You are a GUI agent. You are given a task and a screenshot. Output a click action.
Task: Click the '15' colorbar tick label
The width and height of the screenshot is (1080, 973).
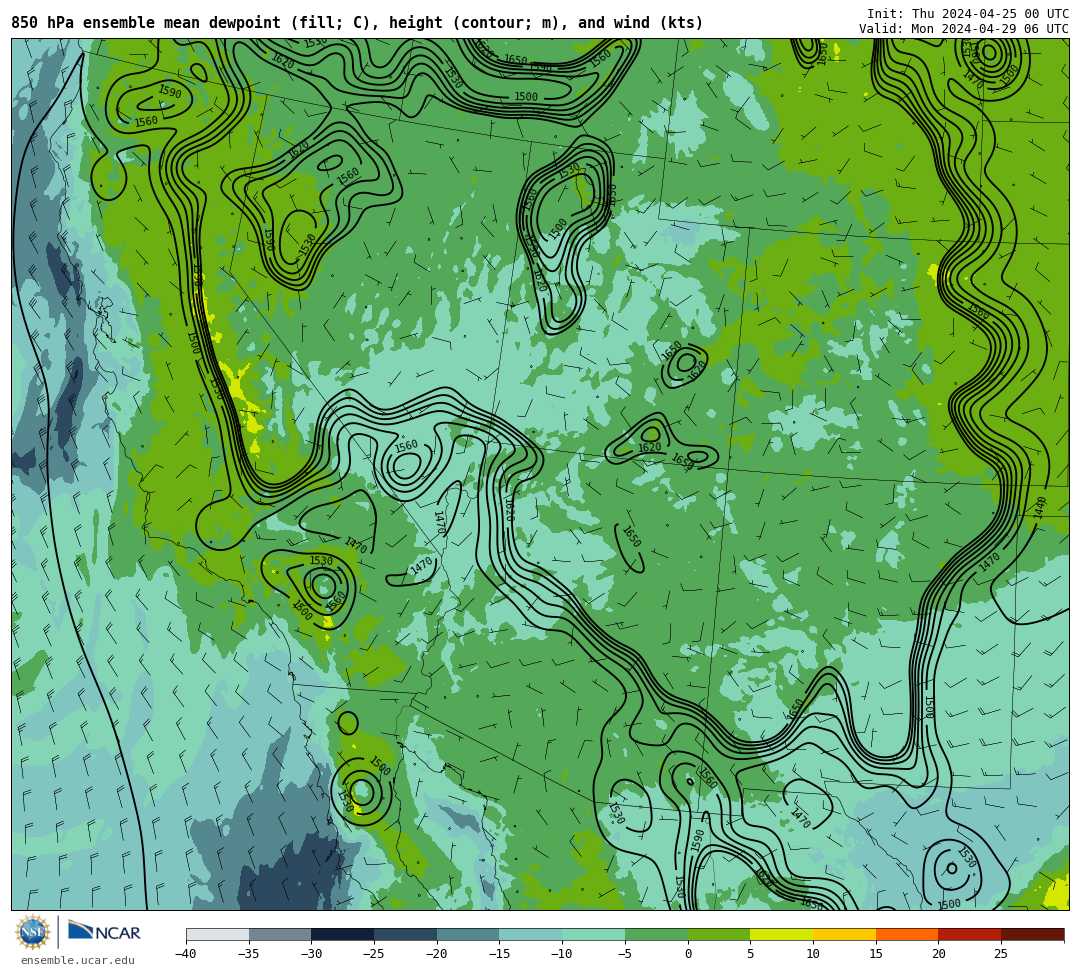876,954
